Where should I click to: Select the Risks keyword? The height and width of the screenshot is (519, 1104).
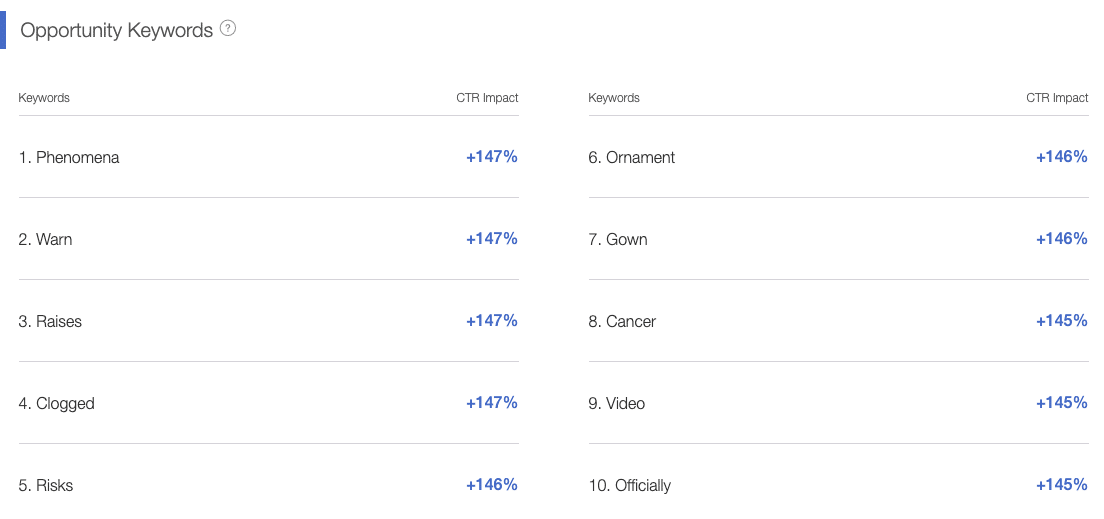[46, 485]
